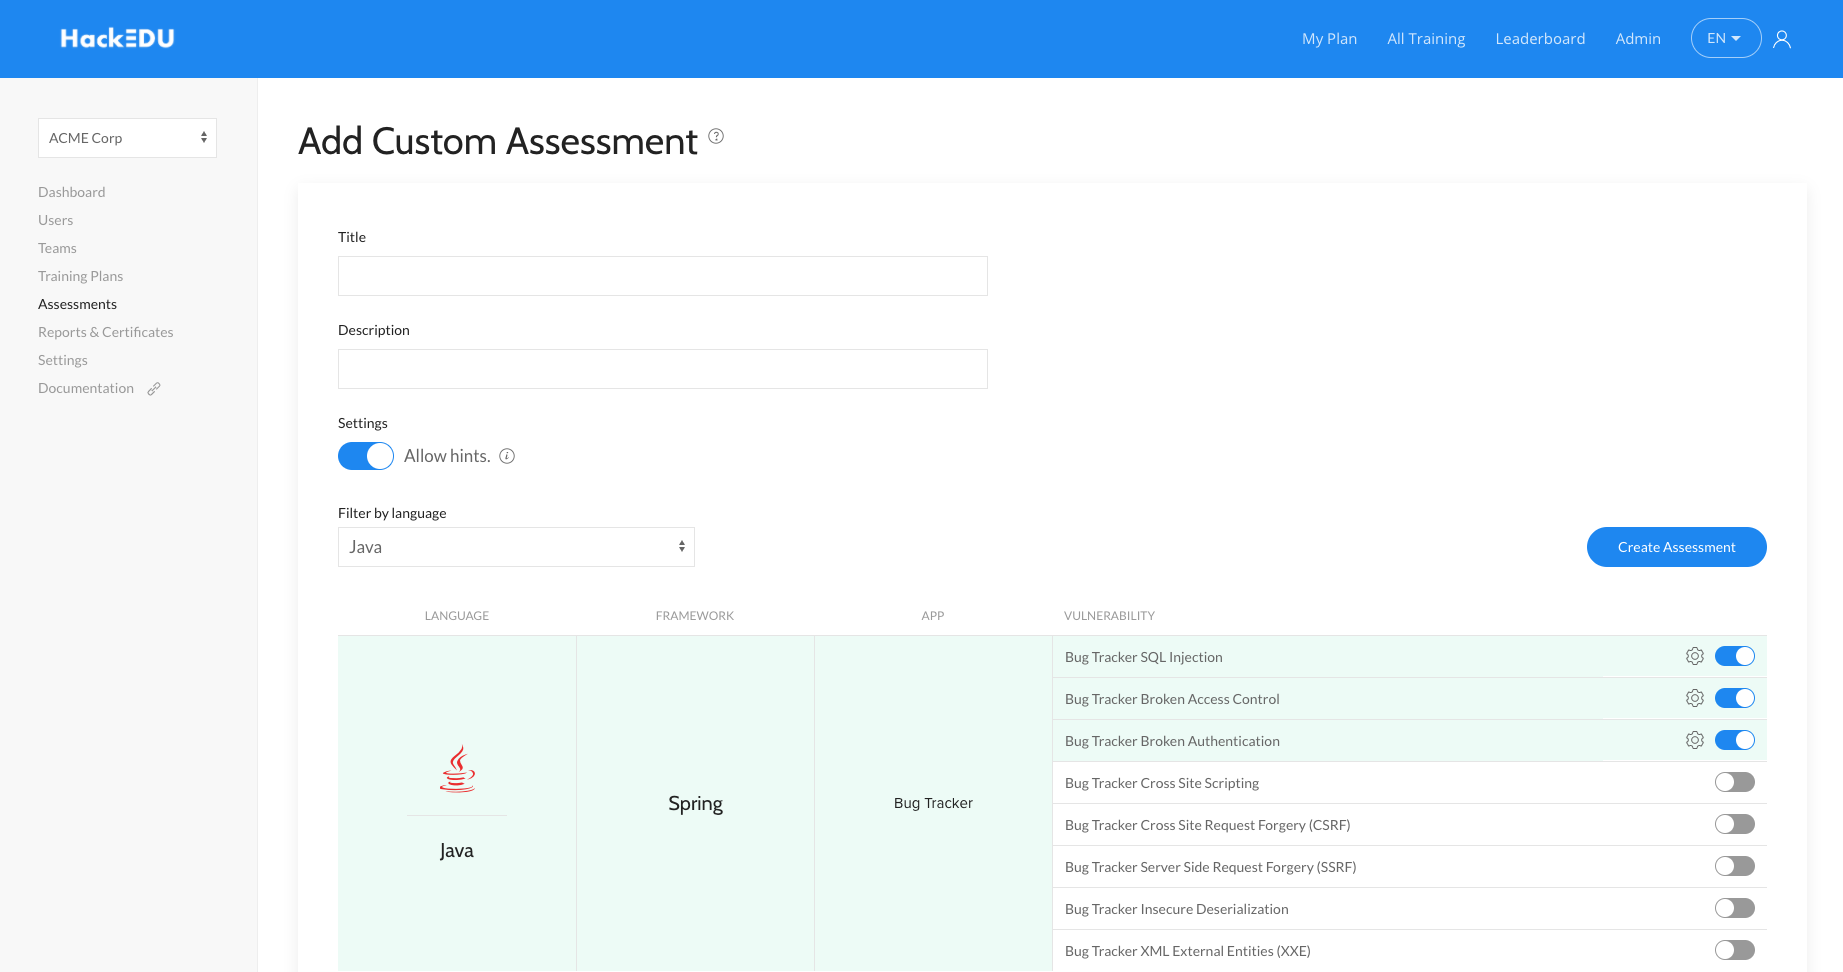Screen dimensions: 1843x972
Task: Open My Plan in top navigation
Action: [1329, 39]
